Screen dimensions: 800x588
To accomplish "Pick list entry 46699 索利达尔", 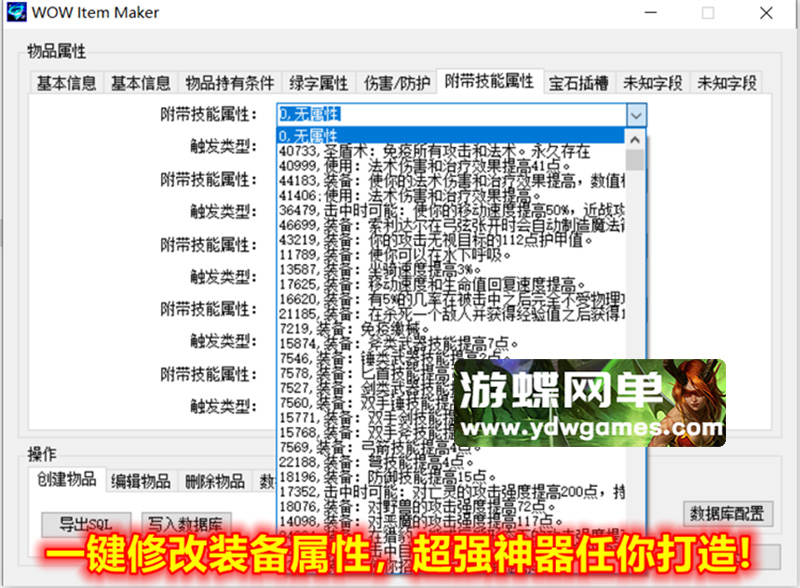I will click(x=451, y=225).
